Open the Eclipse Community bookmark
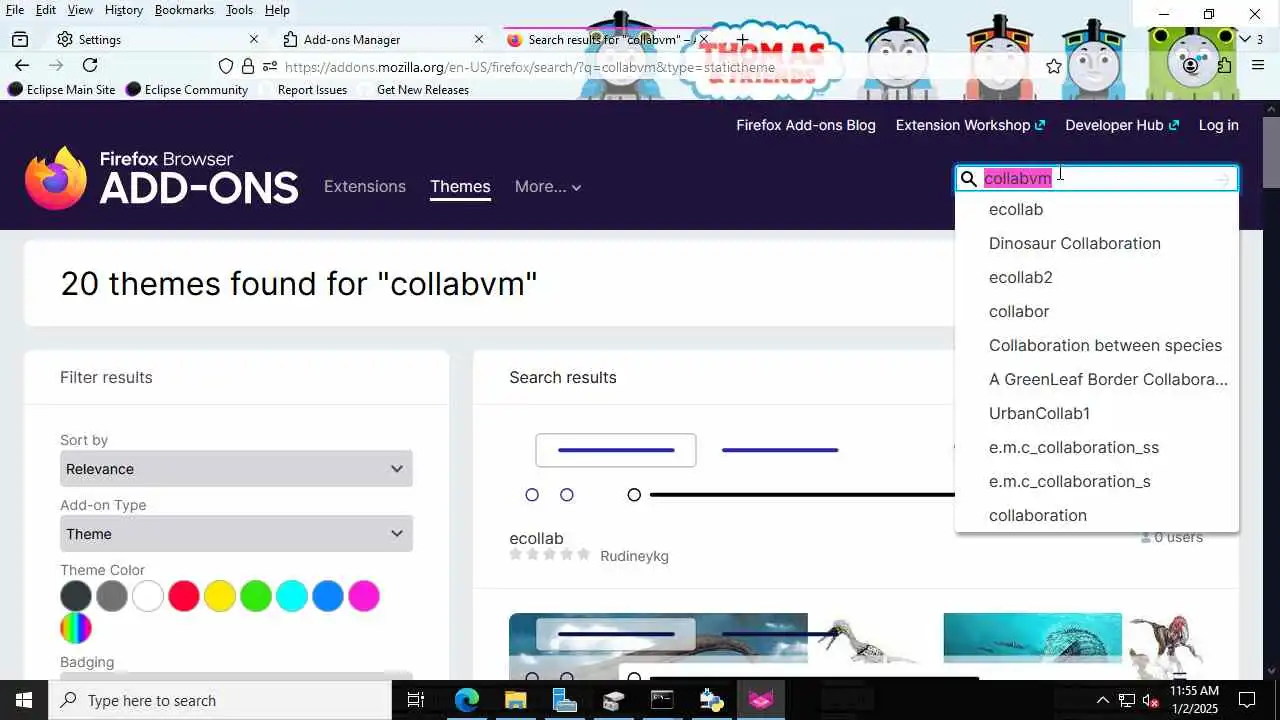1280x720 pixels. (x=186, y=89)
